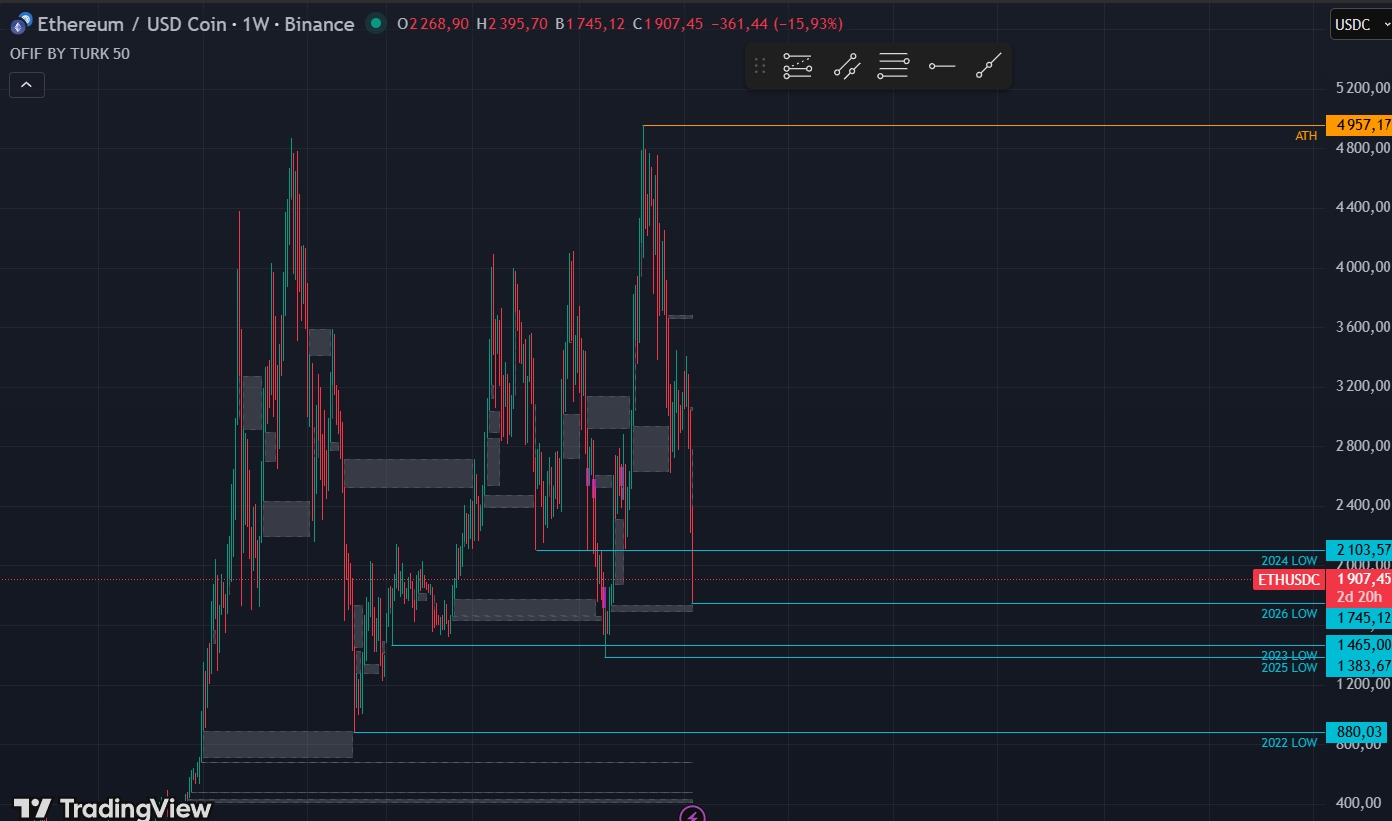The height and width of the screenshot is (821, 1392).
Task: Click the 2026 LOW line label
Action: [1289, 614]
